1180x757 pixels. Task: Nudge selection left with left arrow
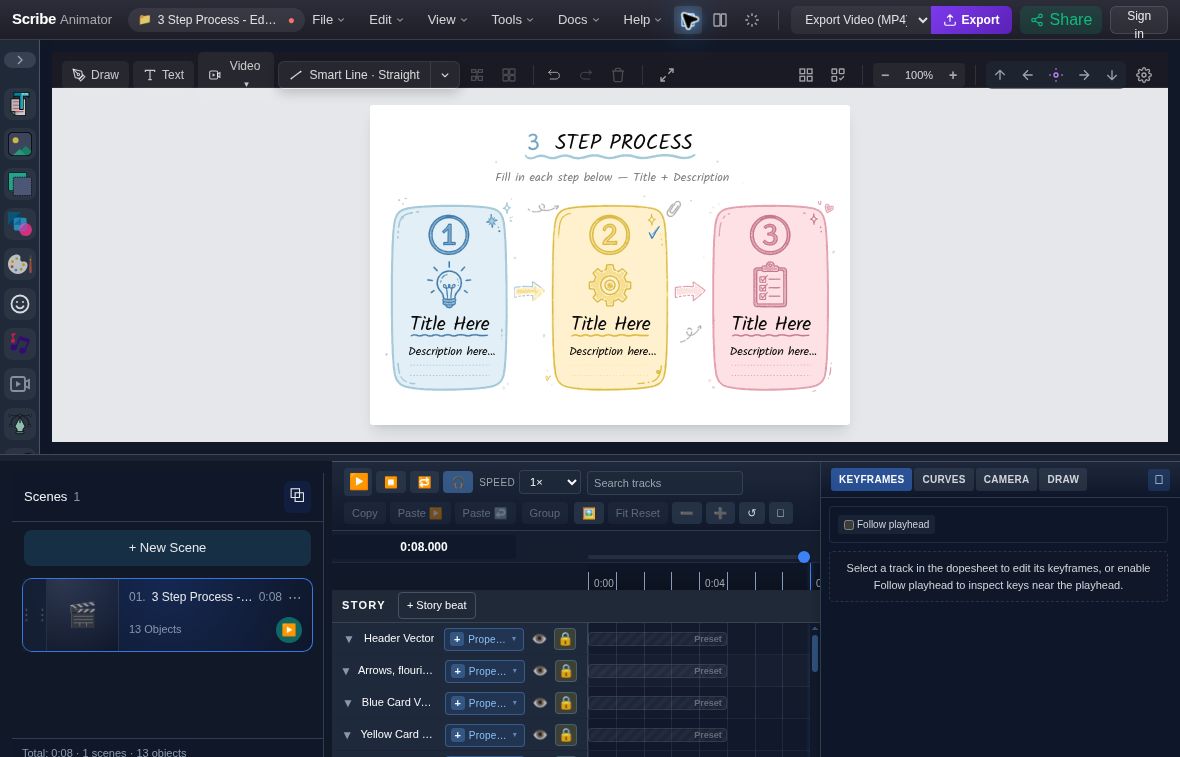tap(1027, 74)
